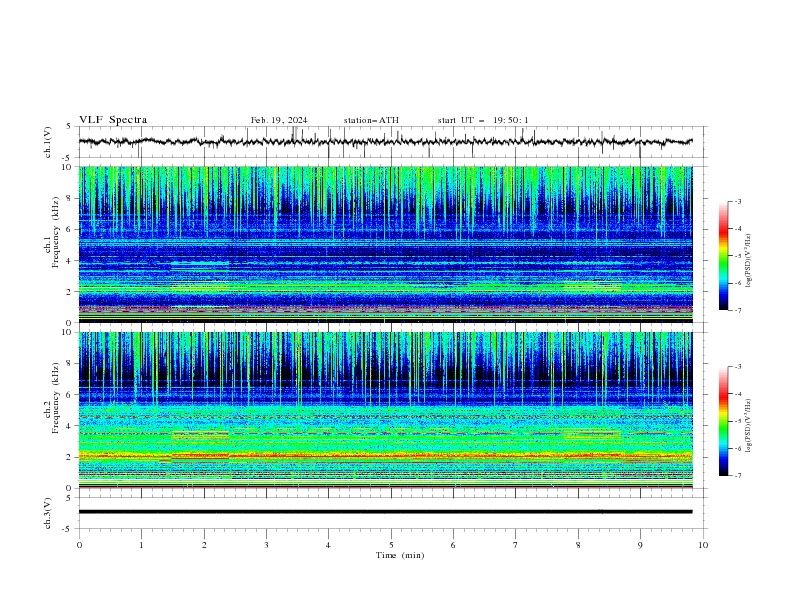Click the "0" tick on the time axis
The image size is (792, 612).
click(79, 545)
